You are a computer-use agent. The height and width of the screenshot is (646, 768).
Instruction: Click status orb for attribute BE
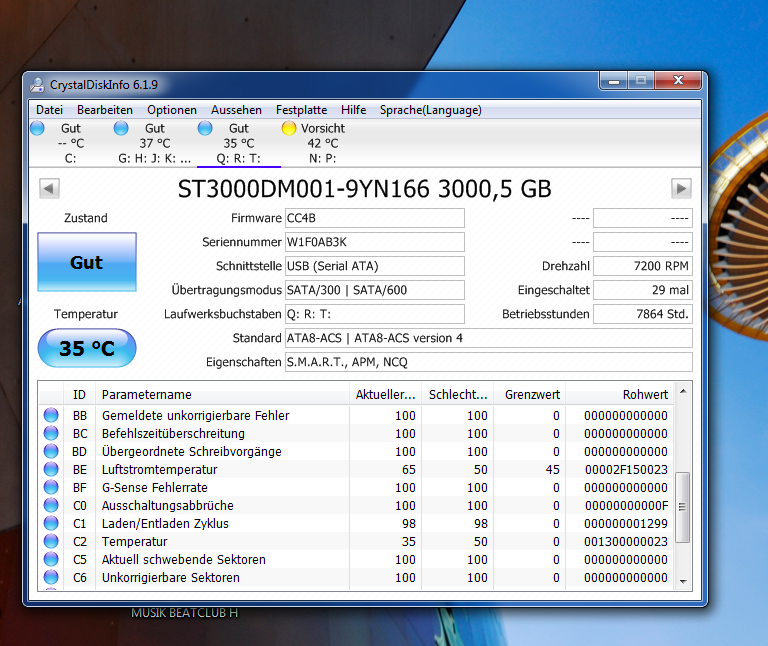pos(51,469)
